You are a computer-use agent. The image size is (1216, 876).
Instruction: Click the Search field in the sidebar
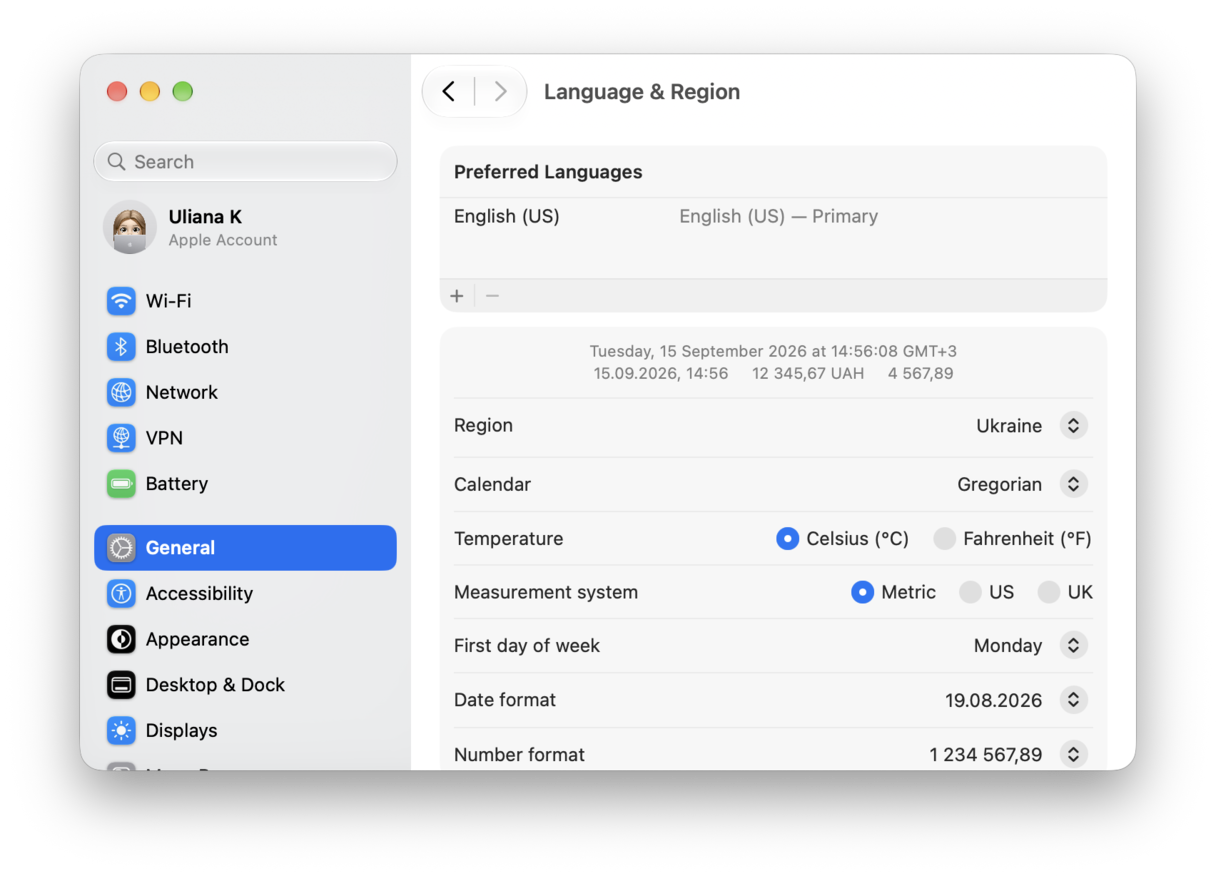point(245,162)
